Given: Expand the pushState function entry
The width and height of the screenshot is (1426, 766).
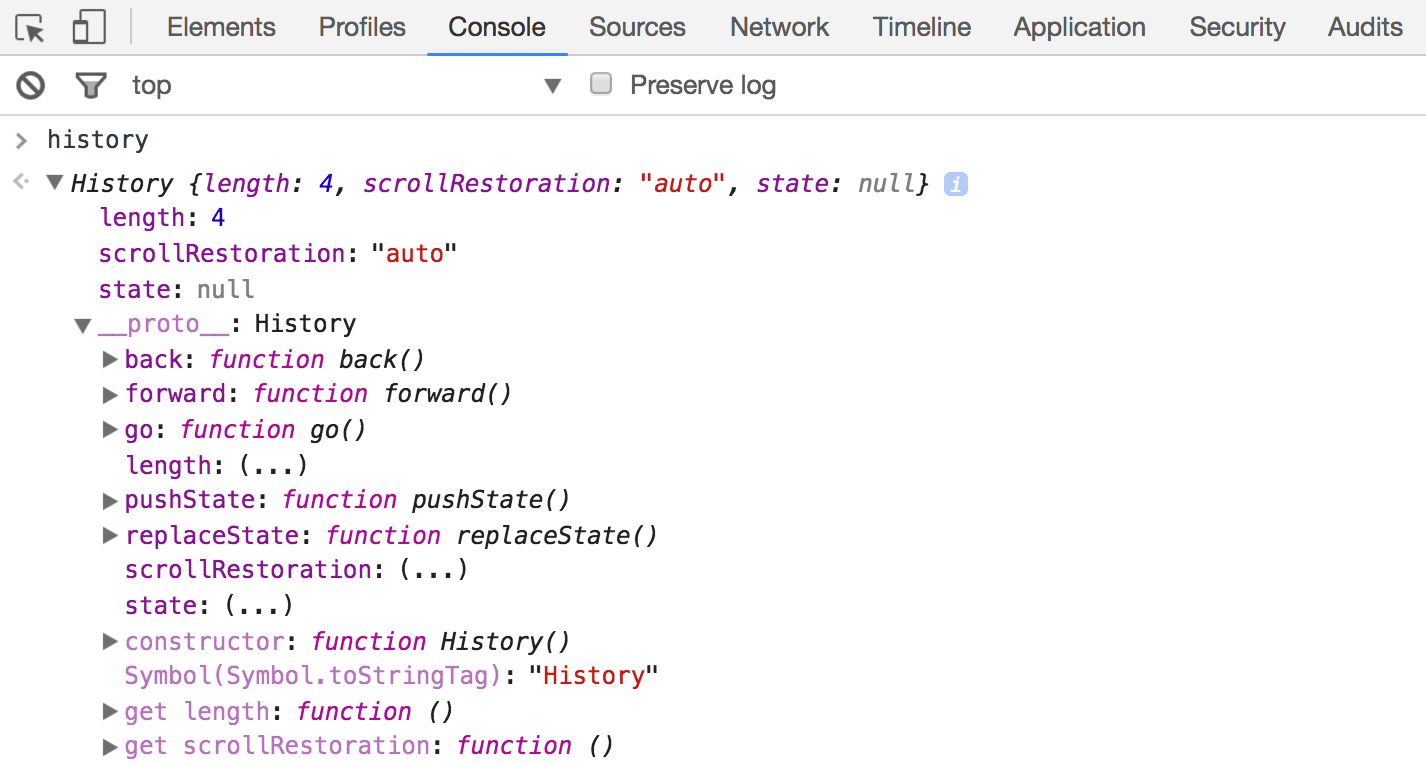Looking at the screenshot, I should pos(110,500).
